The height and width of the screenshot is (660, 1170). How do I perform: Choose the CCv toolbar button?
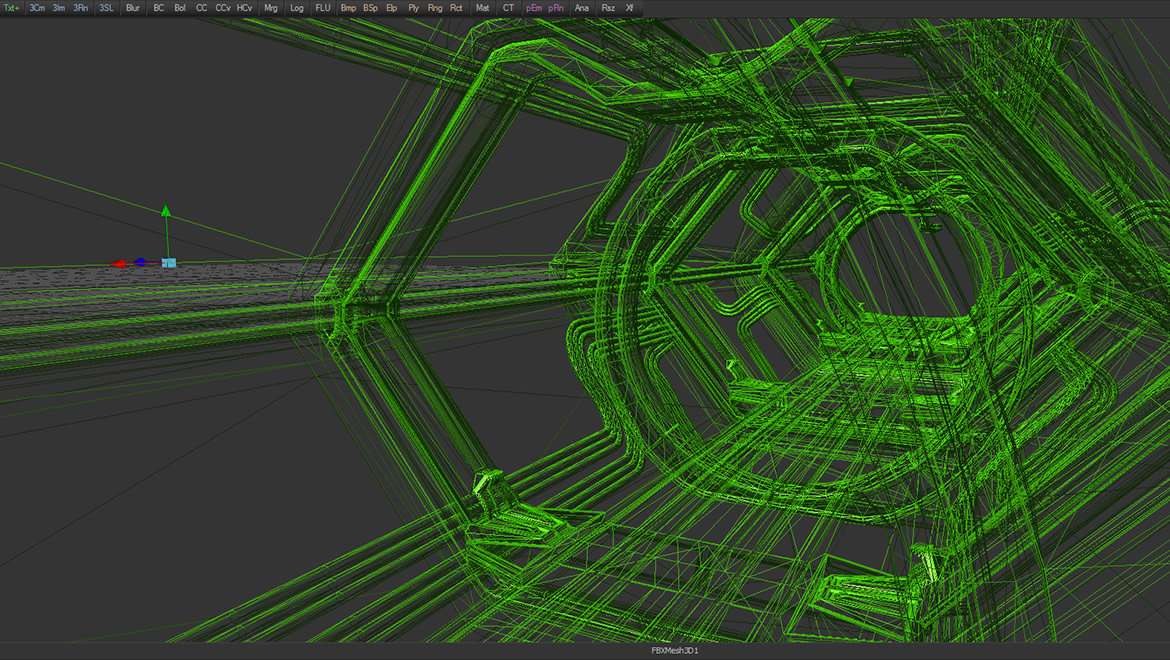(x=222, y=8)
